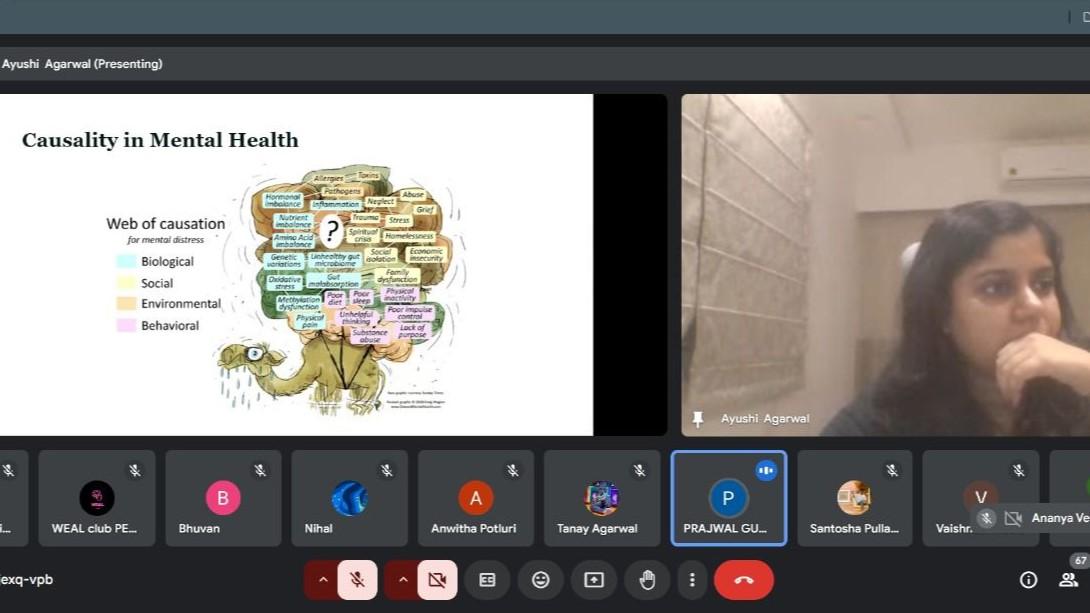Select Tanay Agarwal's participant tile
The image size is (1090, 613).
(602, 498)
